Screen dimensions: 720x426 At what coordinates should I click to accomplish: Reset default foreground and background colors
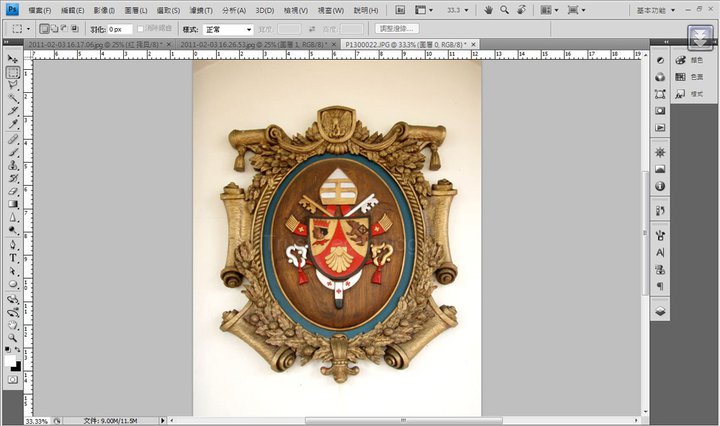(x=8, y=350)
